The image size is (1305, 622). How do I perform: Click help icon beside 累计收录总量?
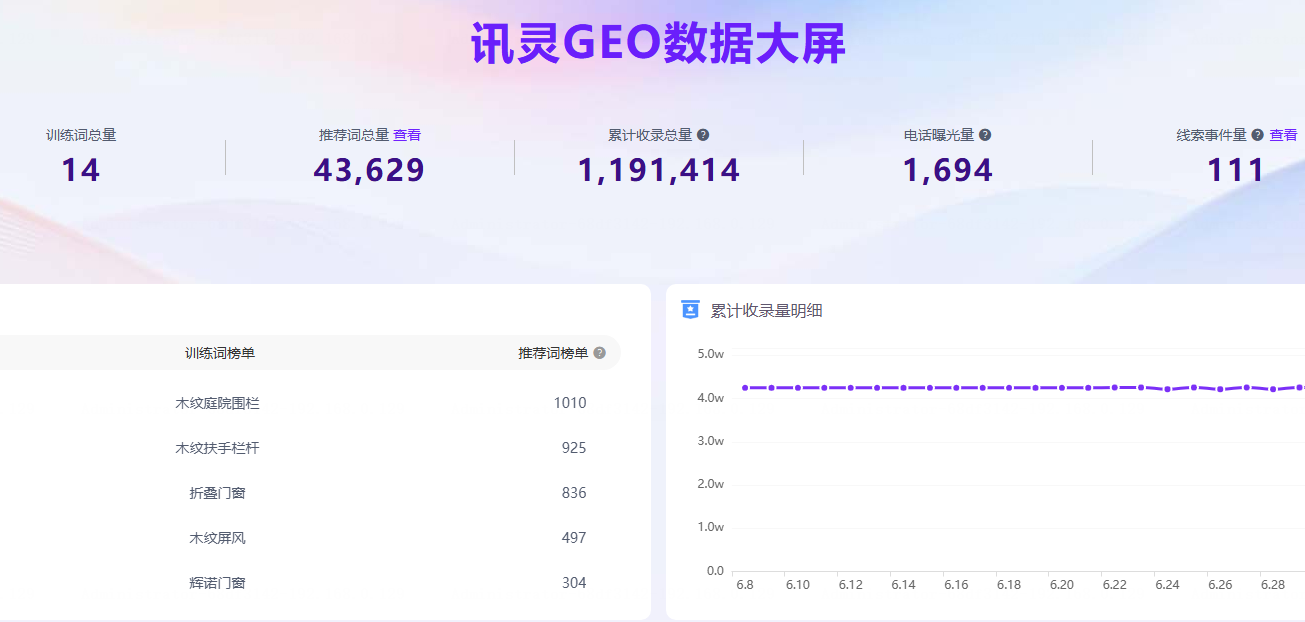pos(703,135)
